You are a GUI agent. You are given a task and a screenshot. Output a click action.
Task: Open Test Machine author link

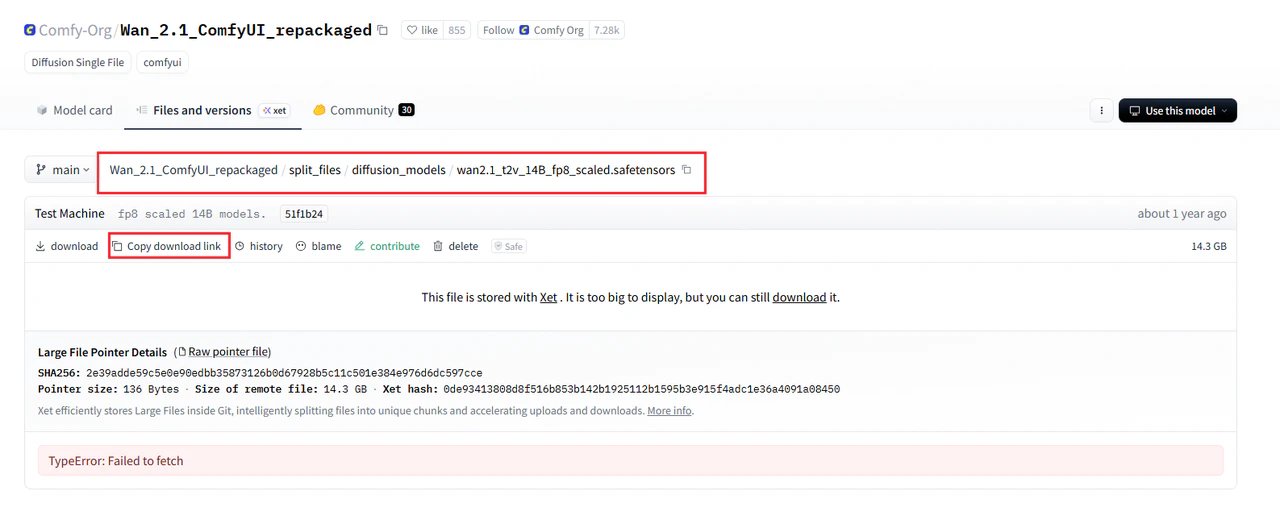pos(70,213)
